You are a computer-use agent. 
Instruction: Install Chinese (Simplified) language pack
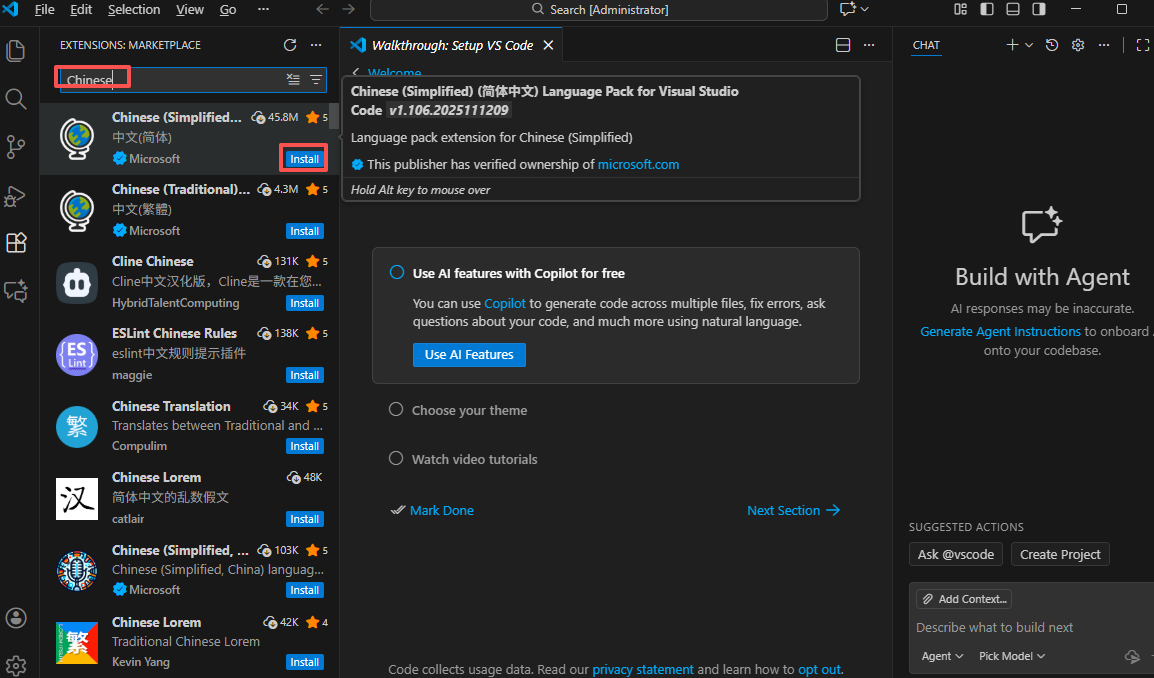(304, 159)
